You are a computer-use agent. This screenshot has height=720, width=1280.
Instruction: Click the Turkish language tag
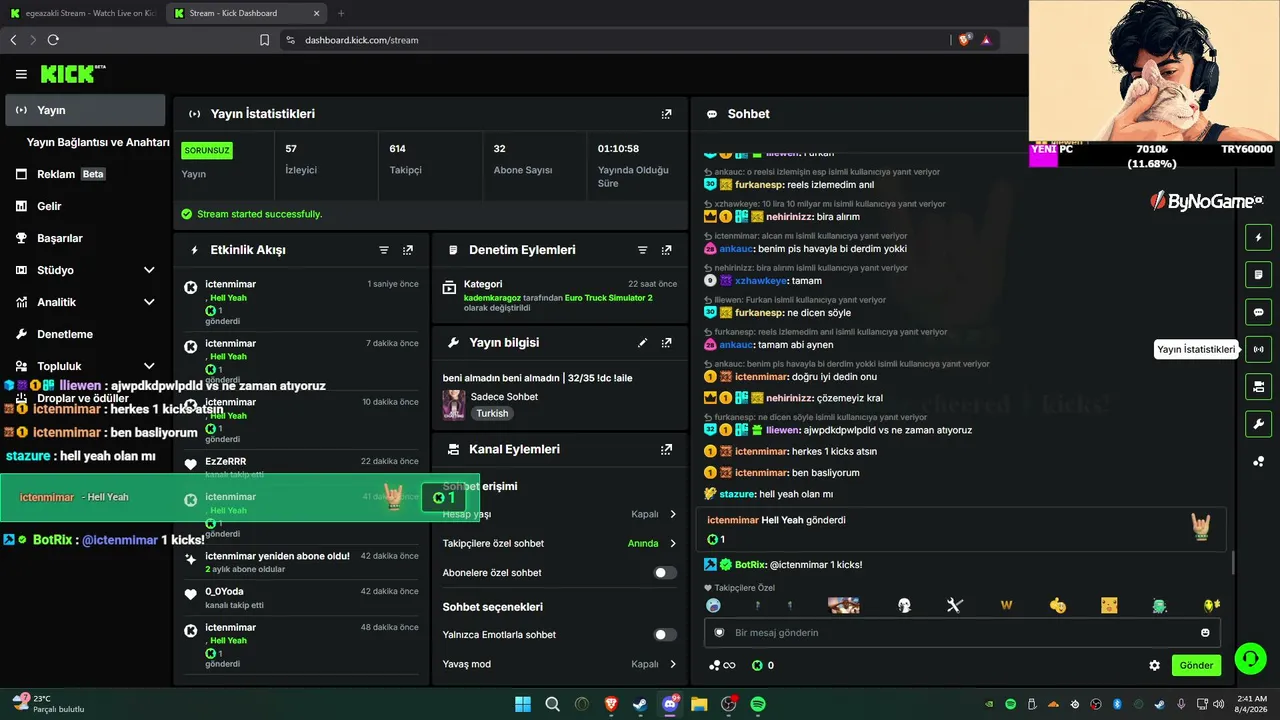click(492, 413)
